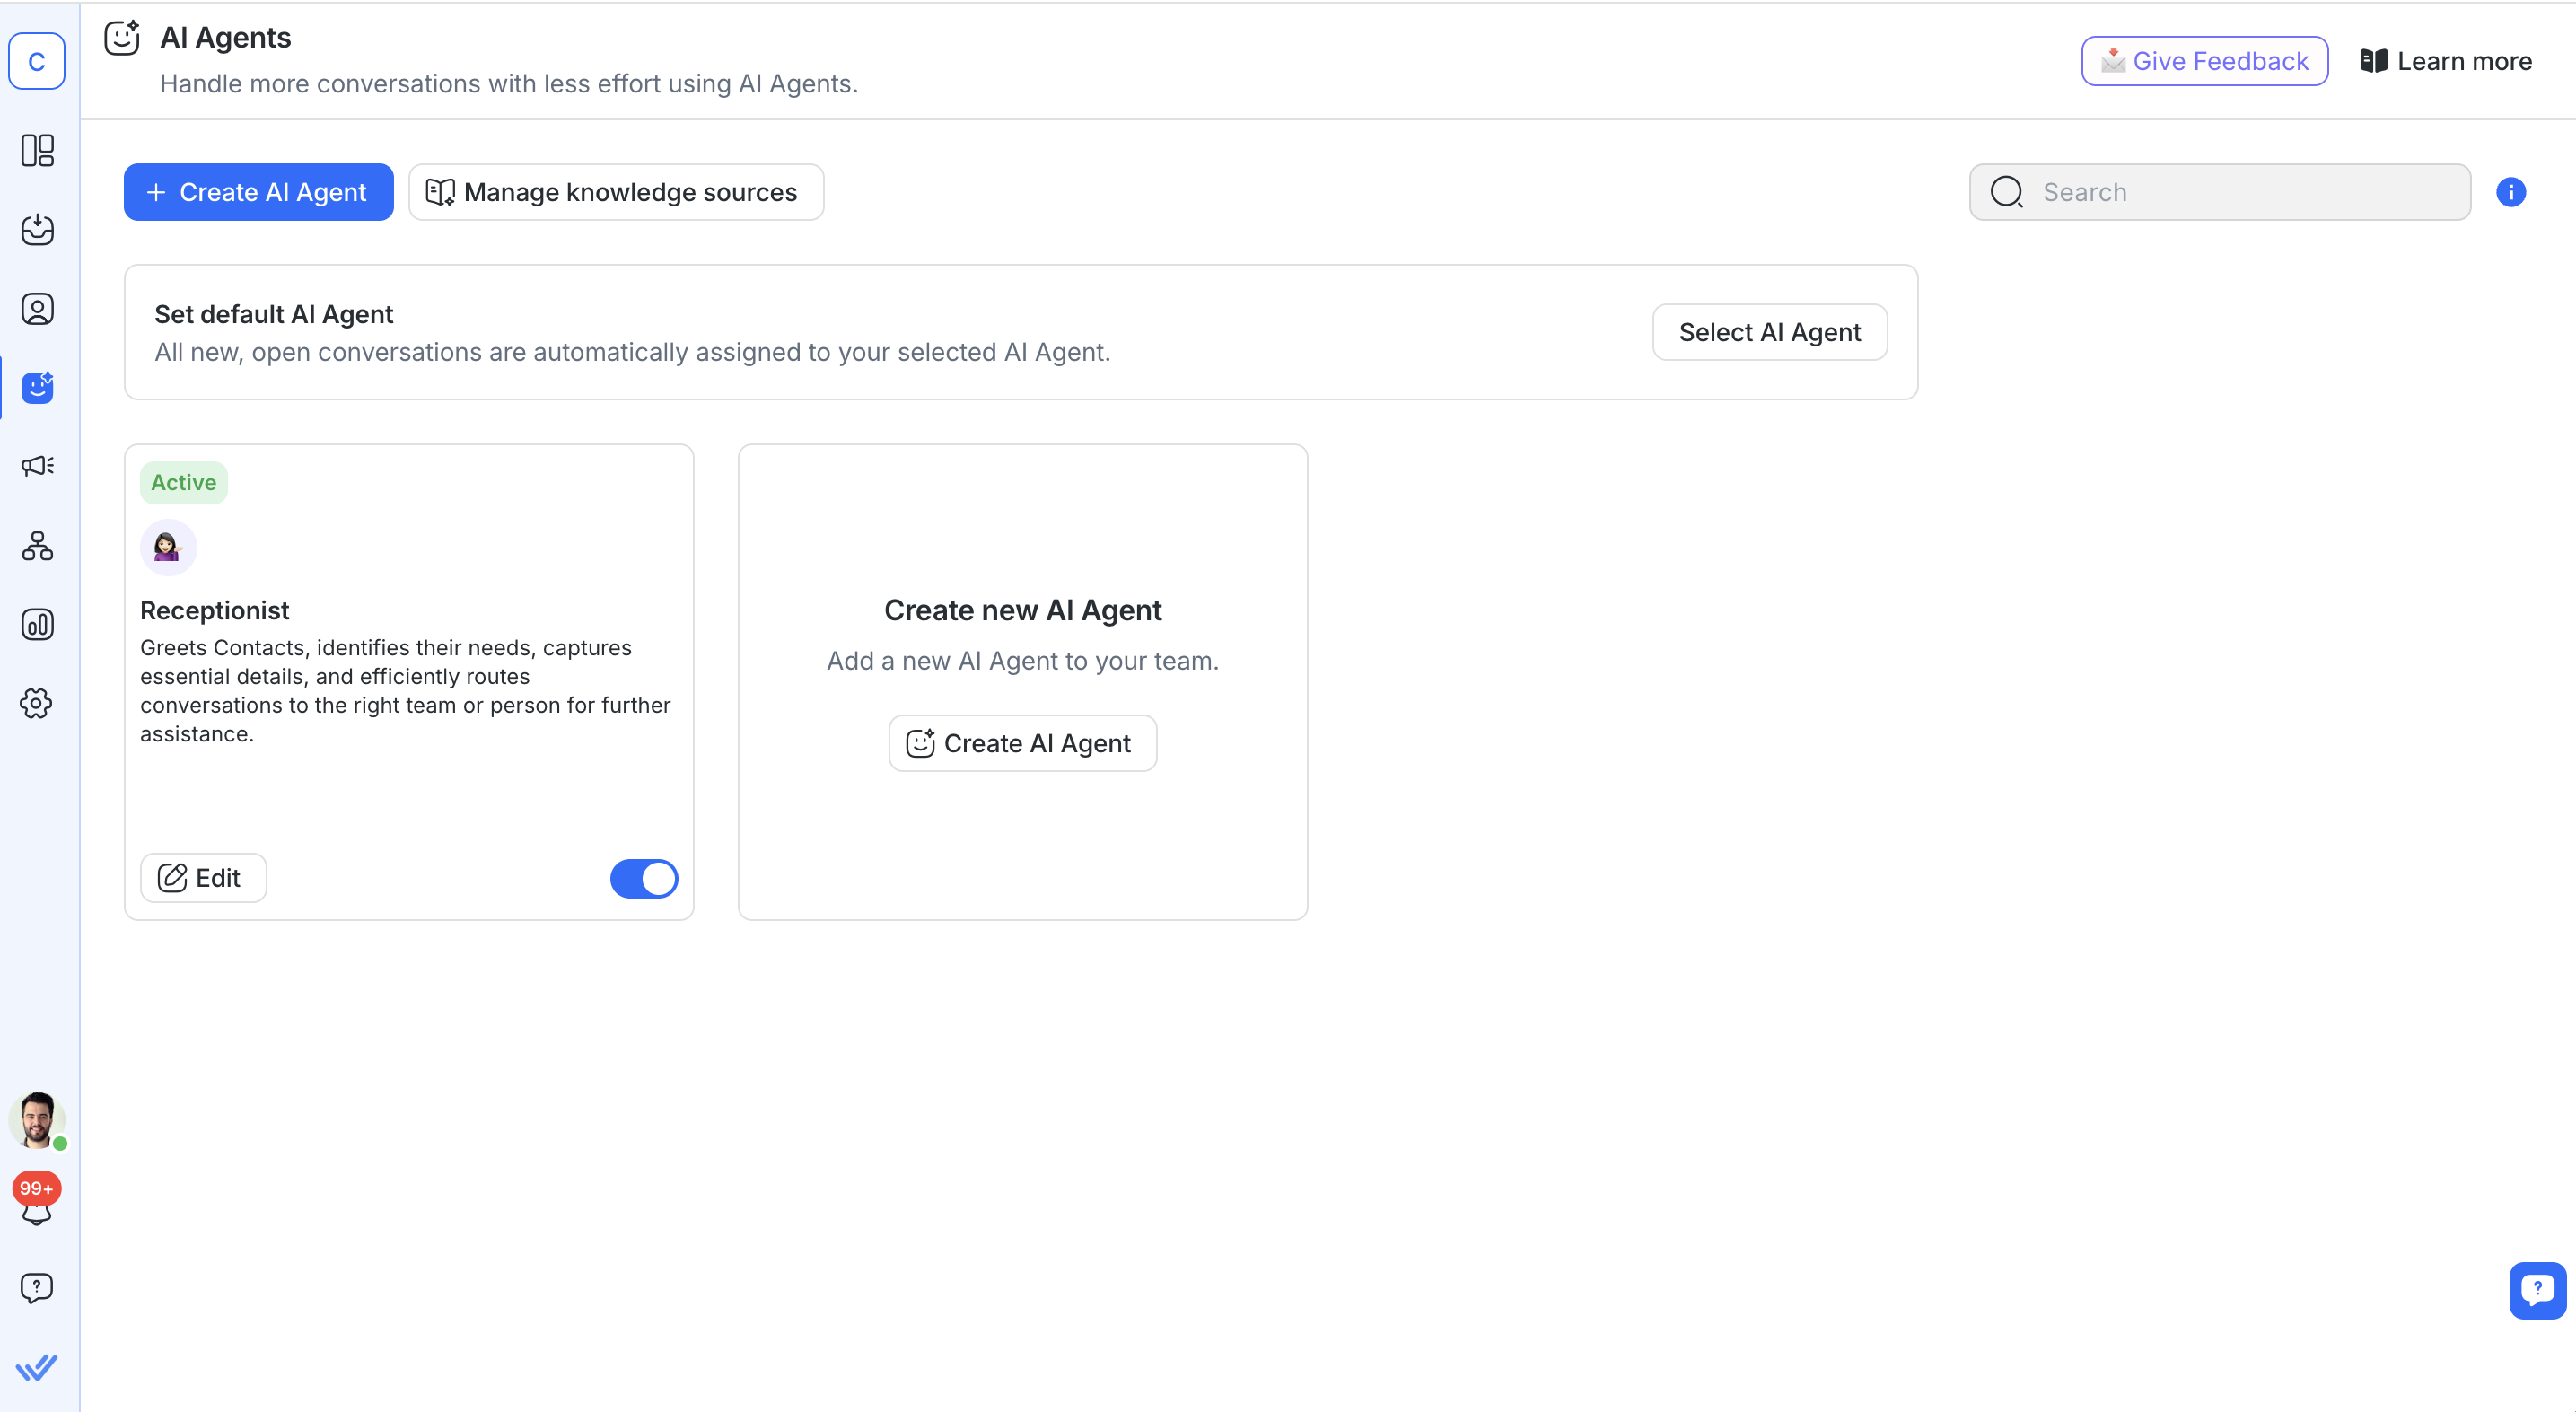This screenshot has height=1412, width=2576.
Task: Click the blue info icon beside search
Action: [x=2510, y=192]
